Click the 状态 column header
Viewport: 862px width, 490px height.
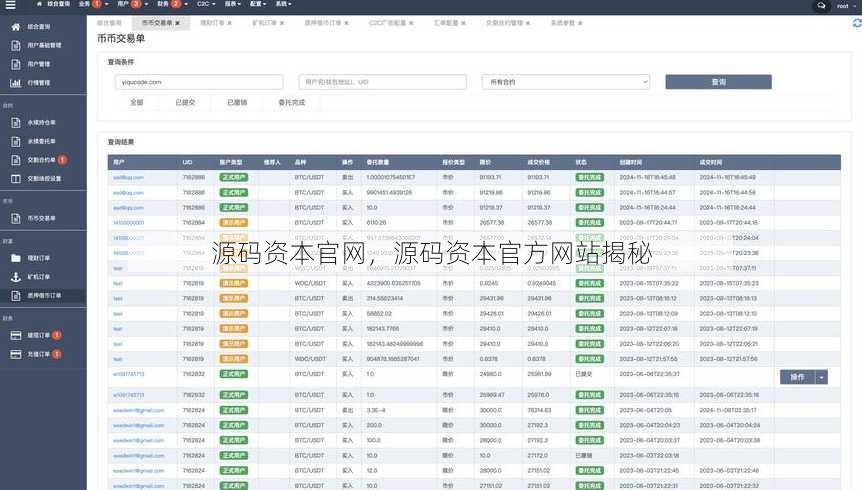(x=581, y=162)
